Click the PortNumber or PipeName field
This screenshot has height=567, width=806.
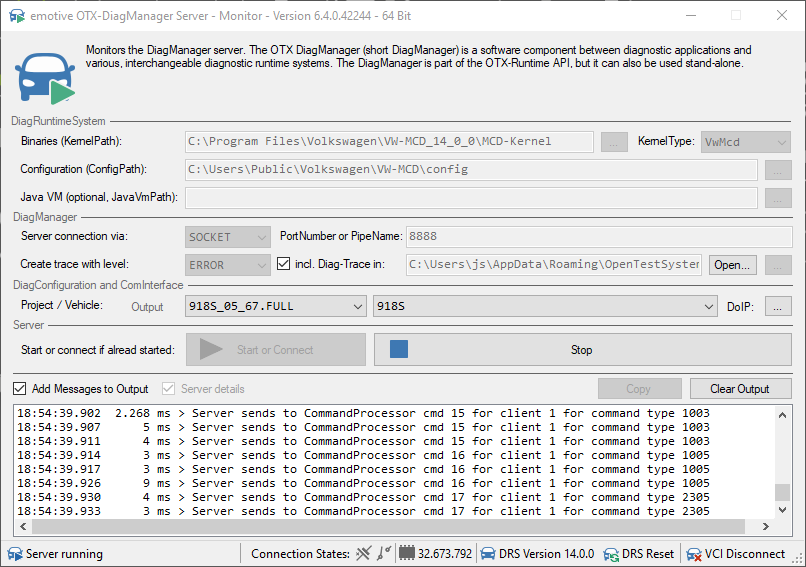coord(597,237)
